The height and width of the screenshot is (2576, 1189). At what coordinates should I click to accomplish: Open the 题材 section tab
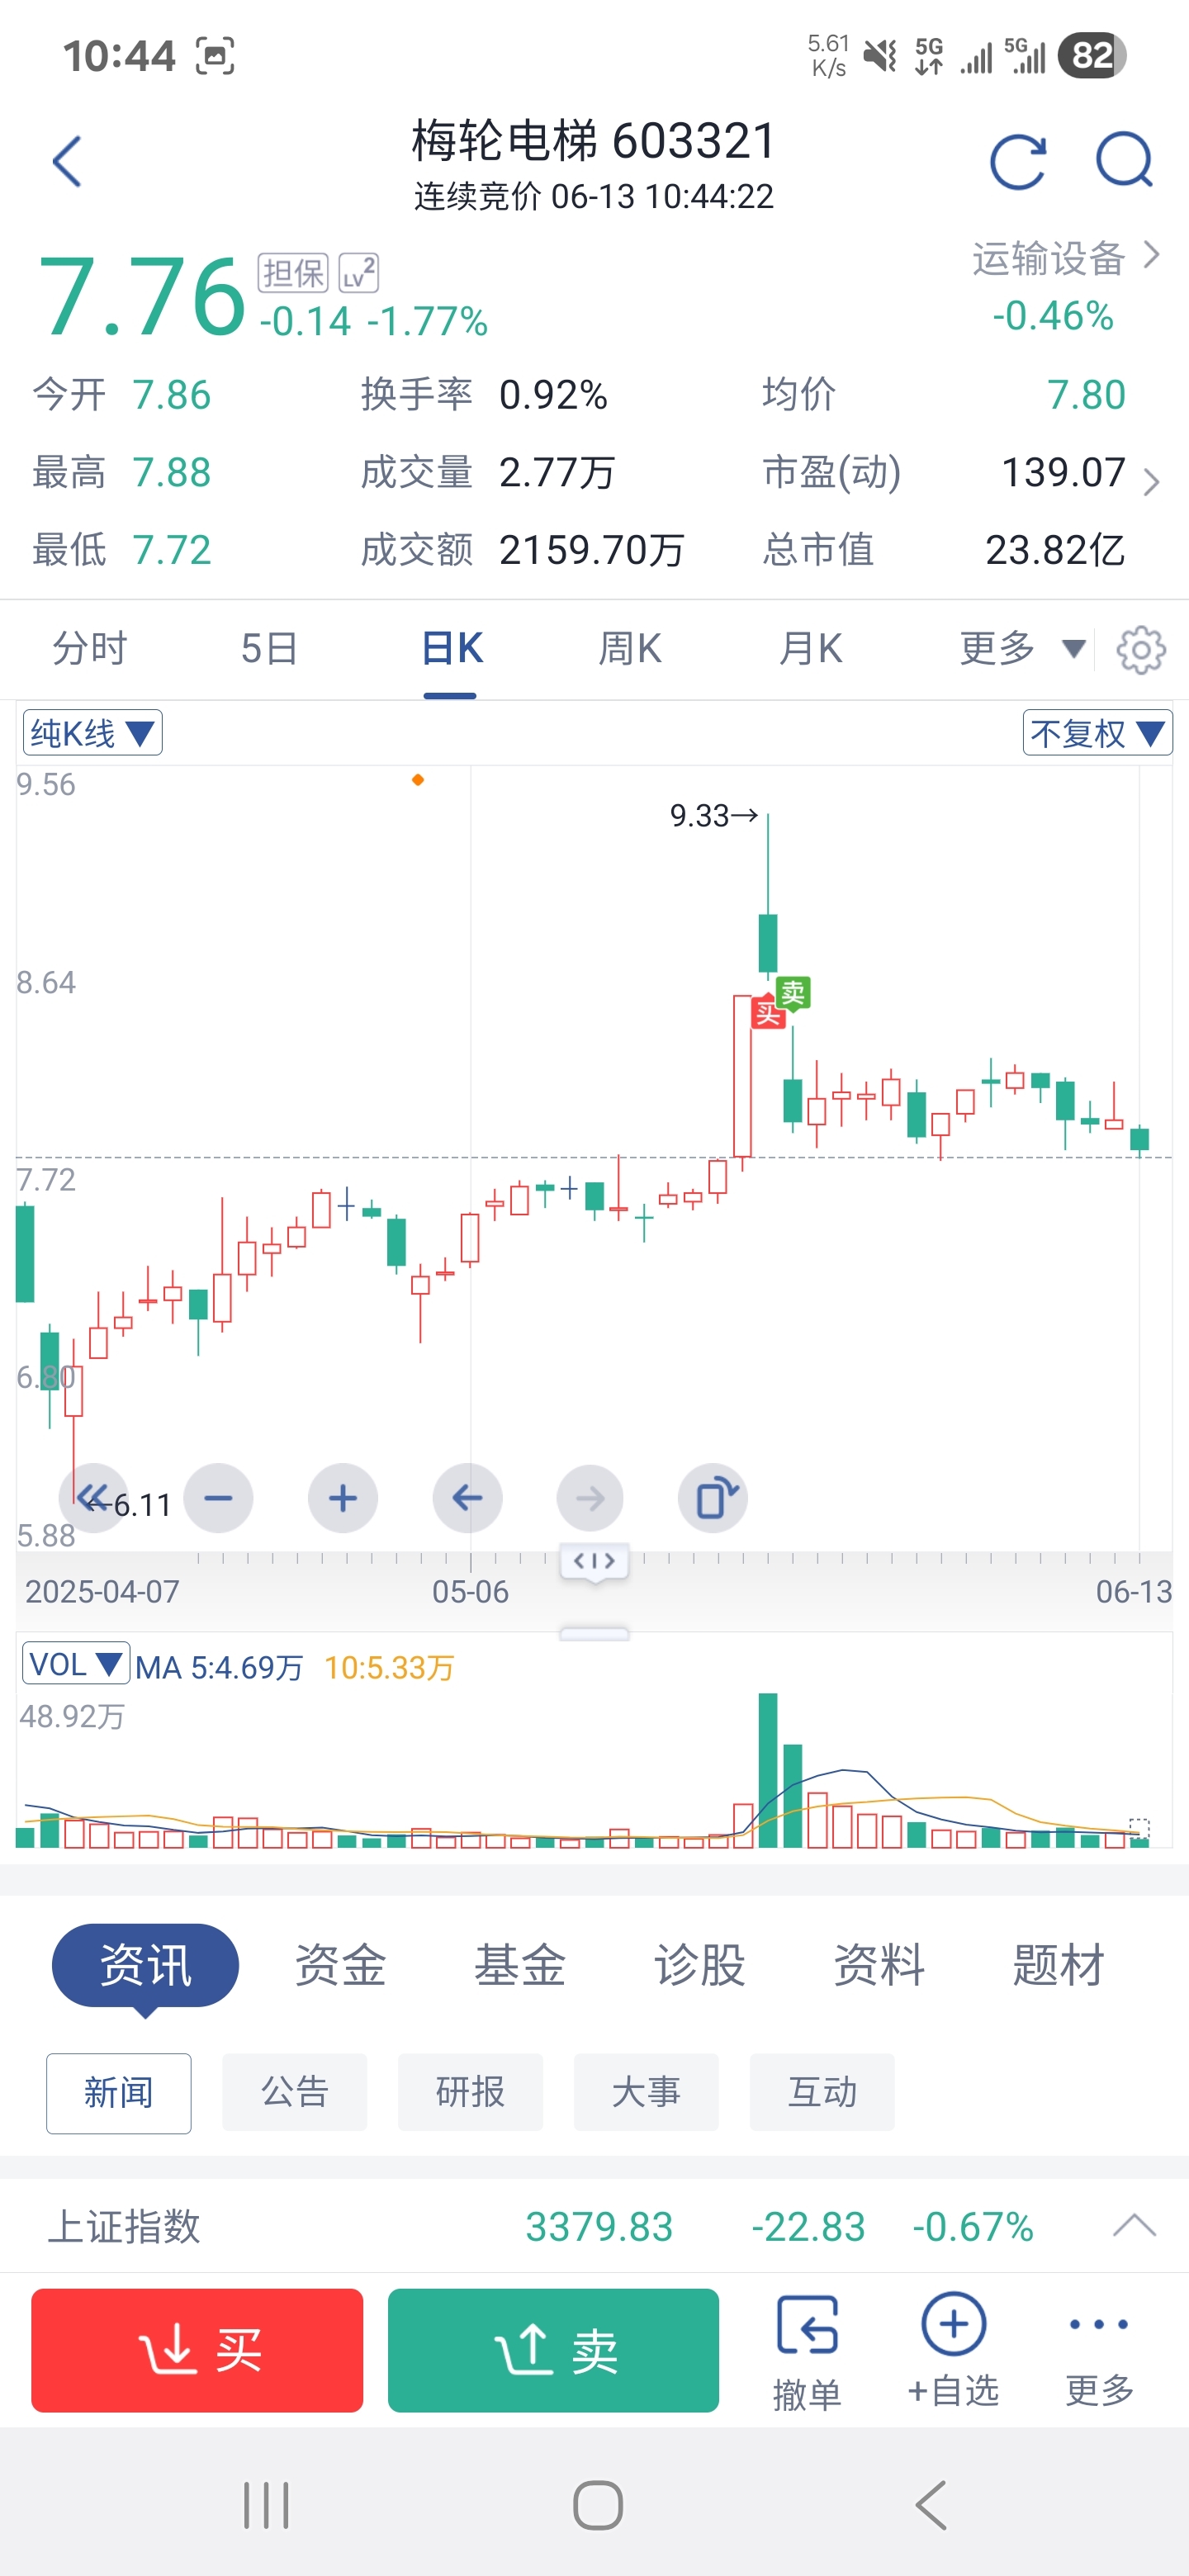point(1059,1965)
